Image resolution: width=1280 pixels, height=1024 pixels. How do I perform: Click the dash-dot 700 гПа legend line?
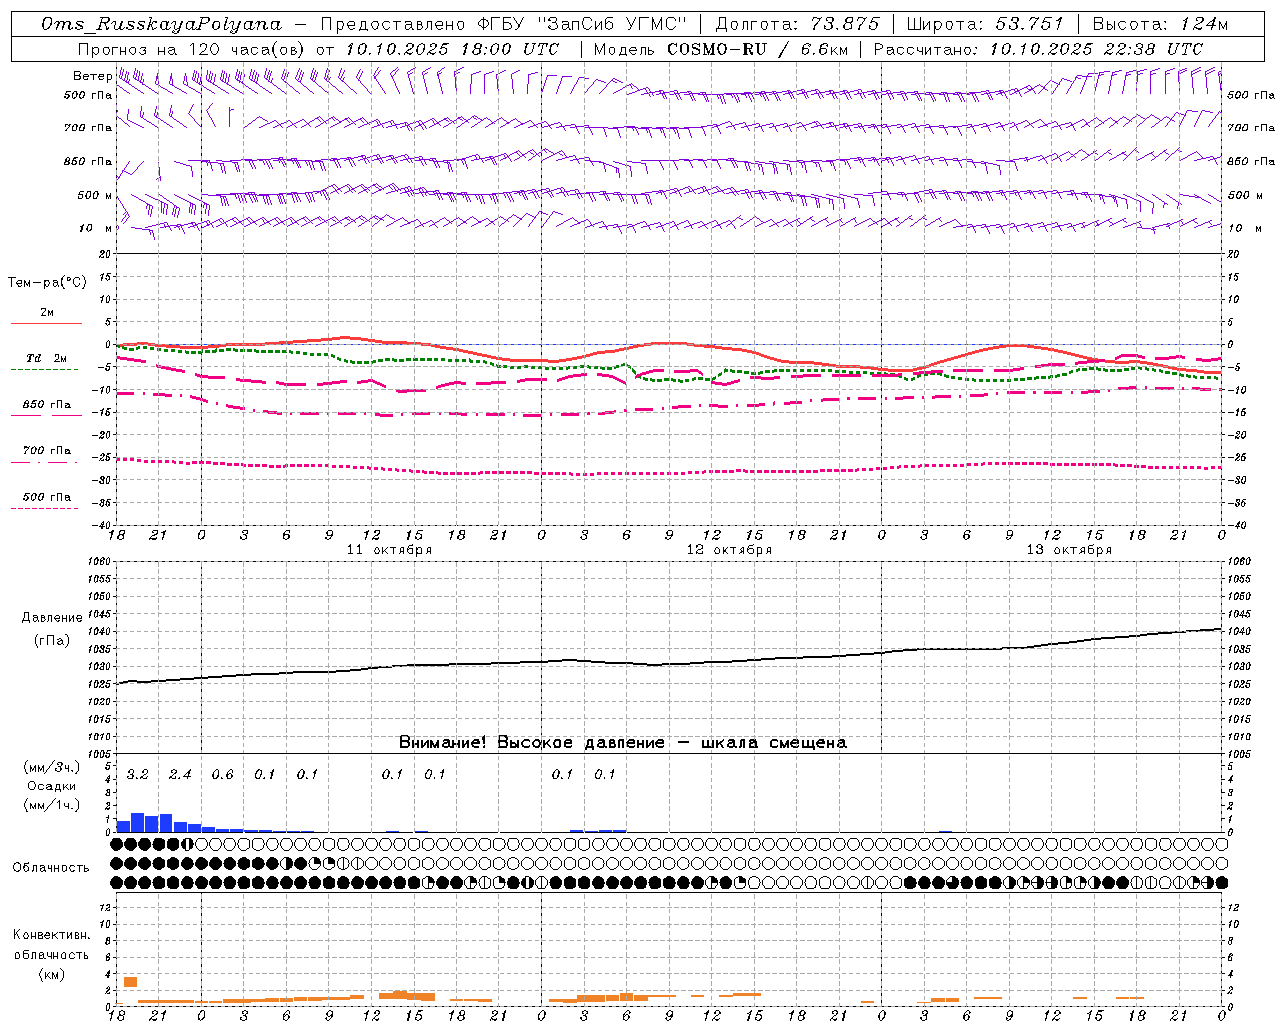click(x=44, y=462)
